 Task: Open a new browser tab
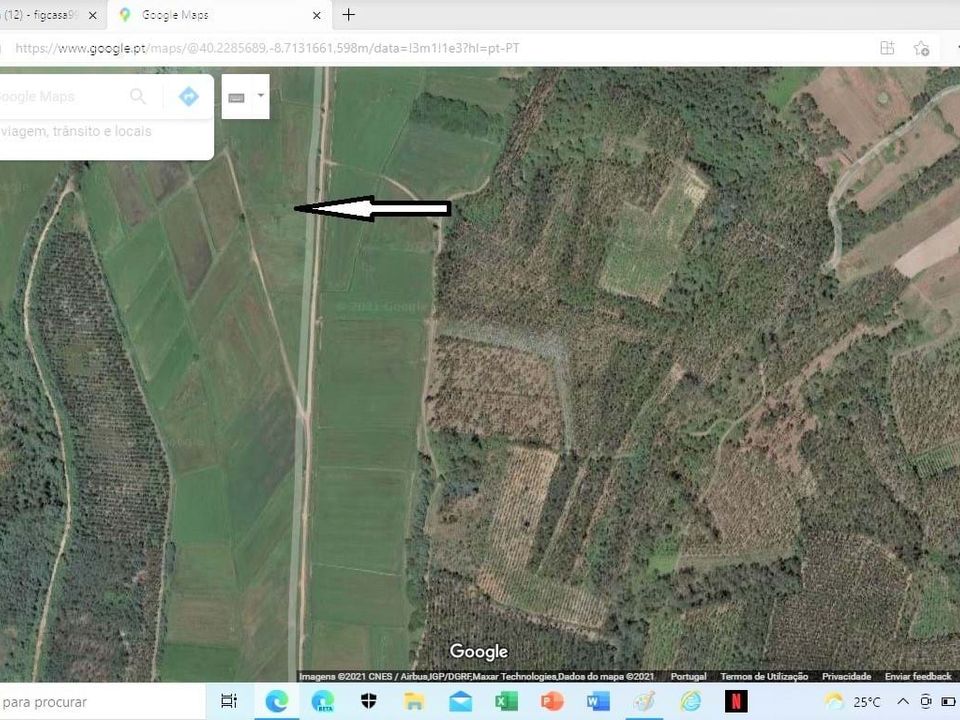(x=348, y=15)
